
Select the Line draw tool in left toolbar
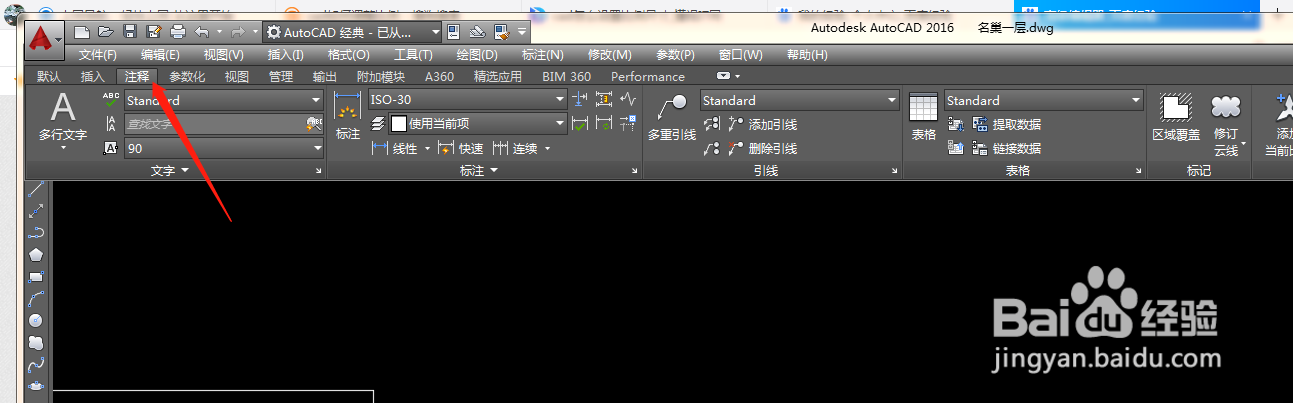coord(36,189)
